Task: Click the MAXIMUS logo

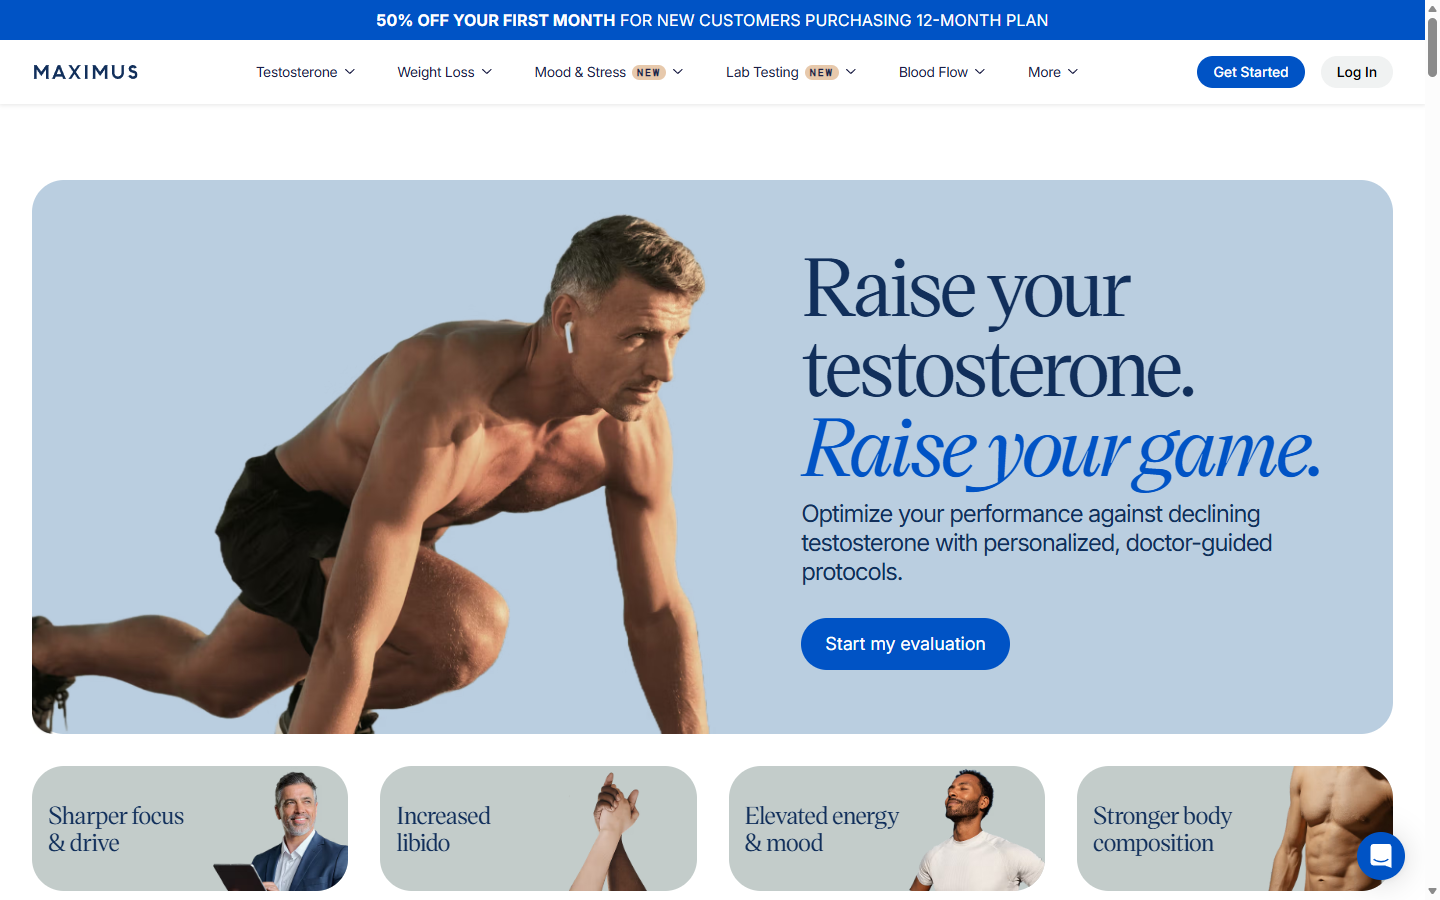Action: (86, 72)
